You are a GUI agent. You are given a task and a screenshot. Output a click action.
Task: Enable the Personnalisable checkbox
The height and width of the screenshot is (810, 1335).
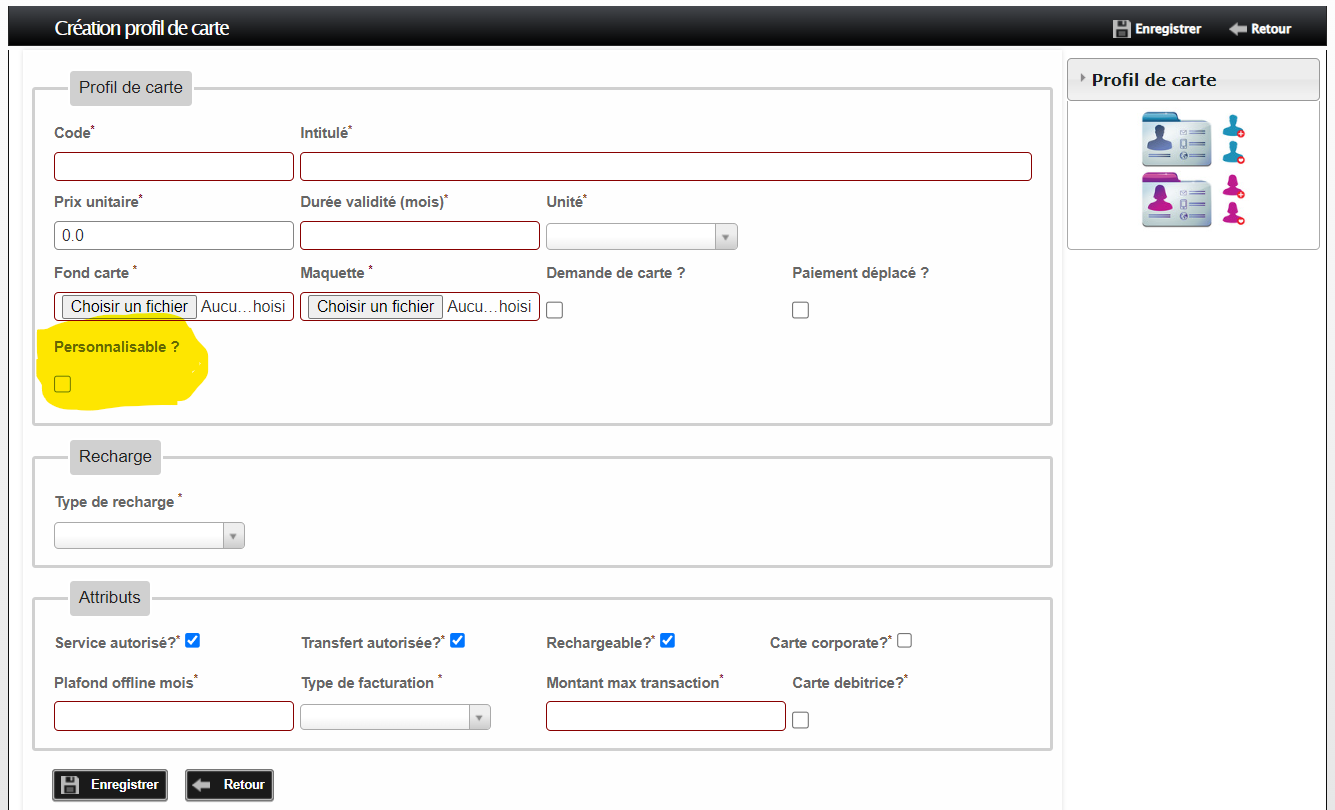pos(63,384)
